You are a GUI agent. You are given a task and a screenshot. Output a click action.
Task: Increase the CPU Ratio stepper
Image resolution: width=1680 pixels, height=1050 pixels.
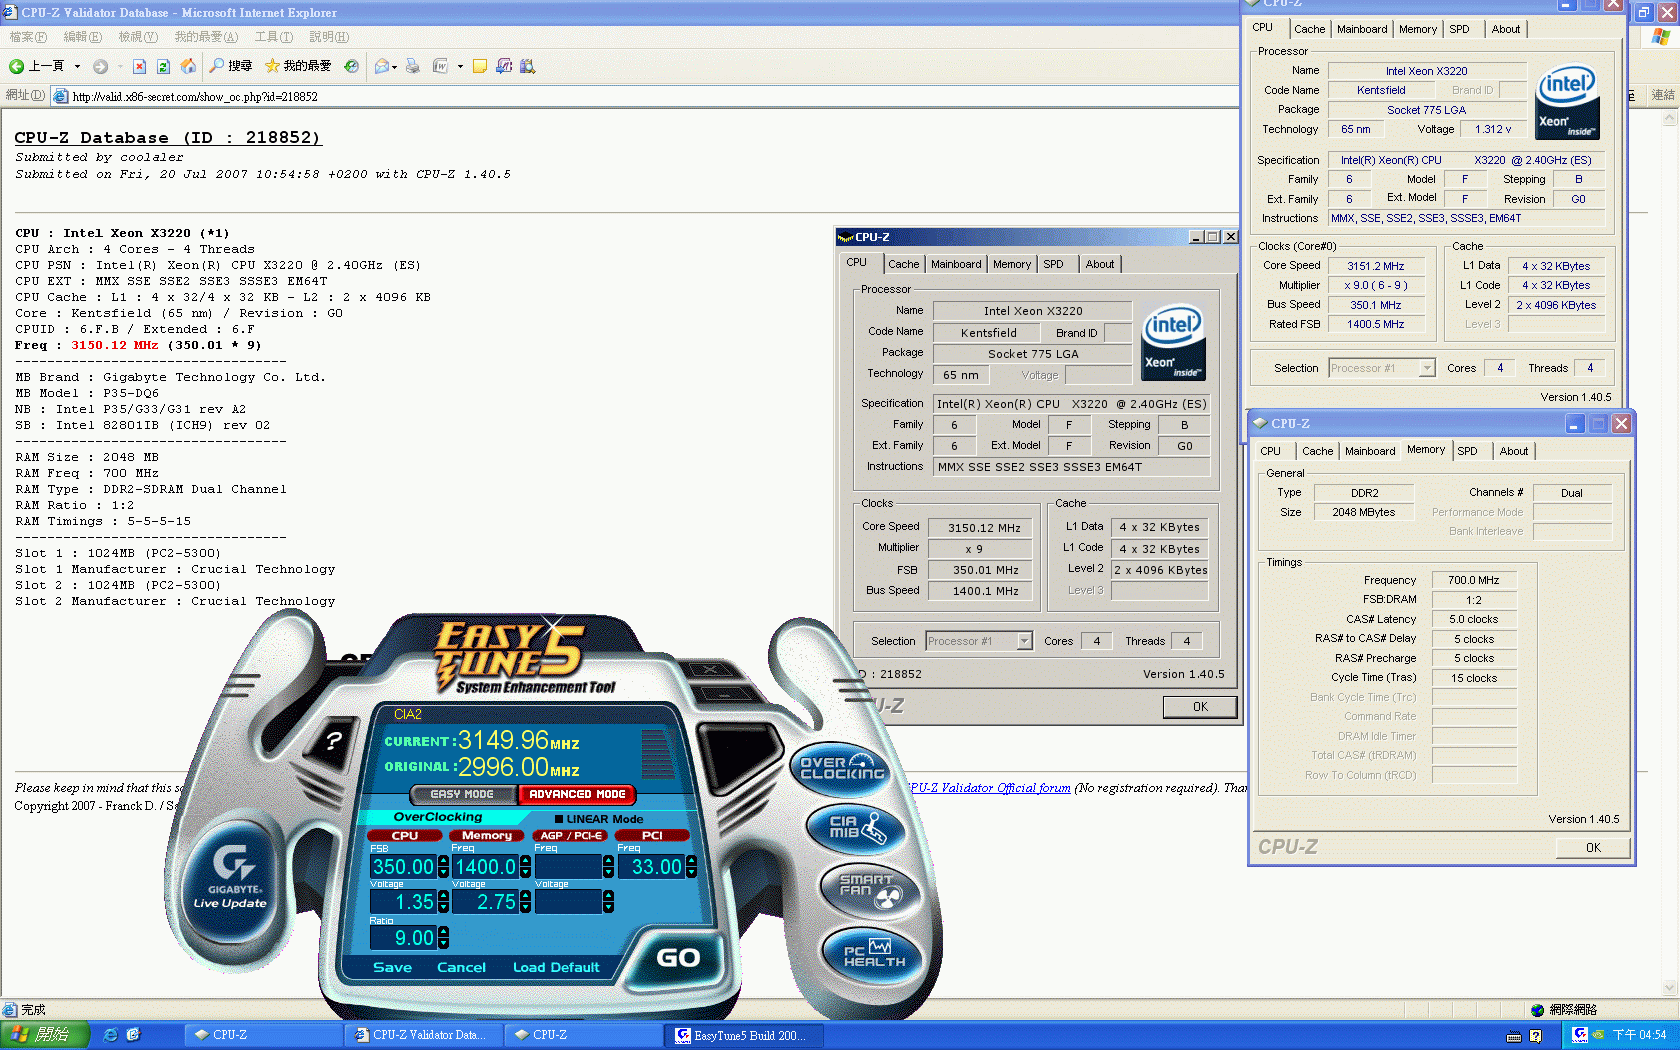click(443, 932)
